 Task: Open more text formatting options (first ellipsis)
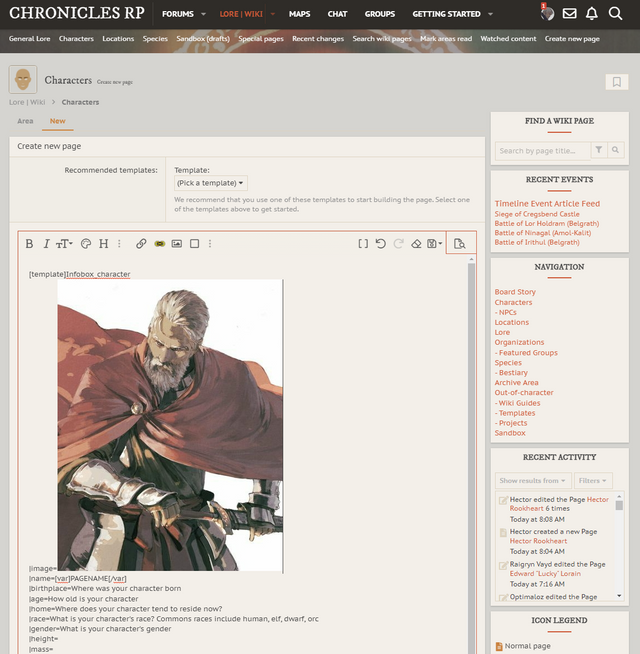119,244
